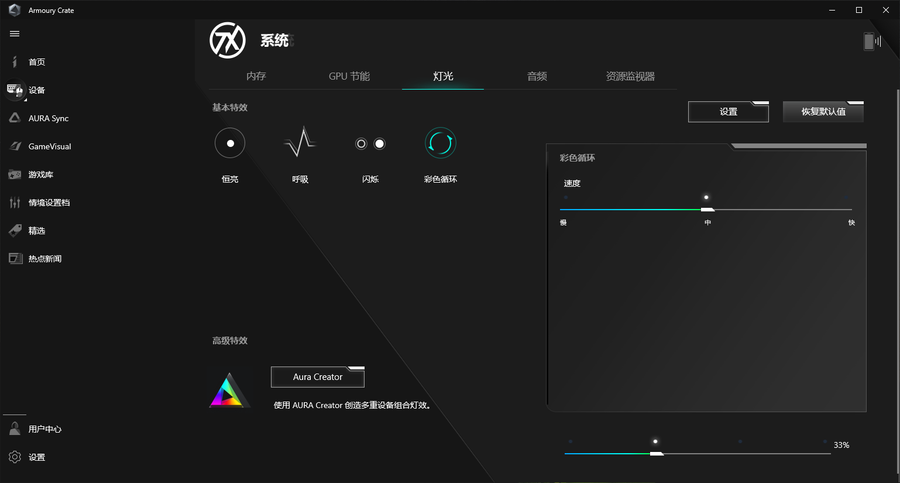Click the Armoury Crate title logo

click(14, 10)
